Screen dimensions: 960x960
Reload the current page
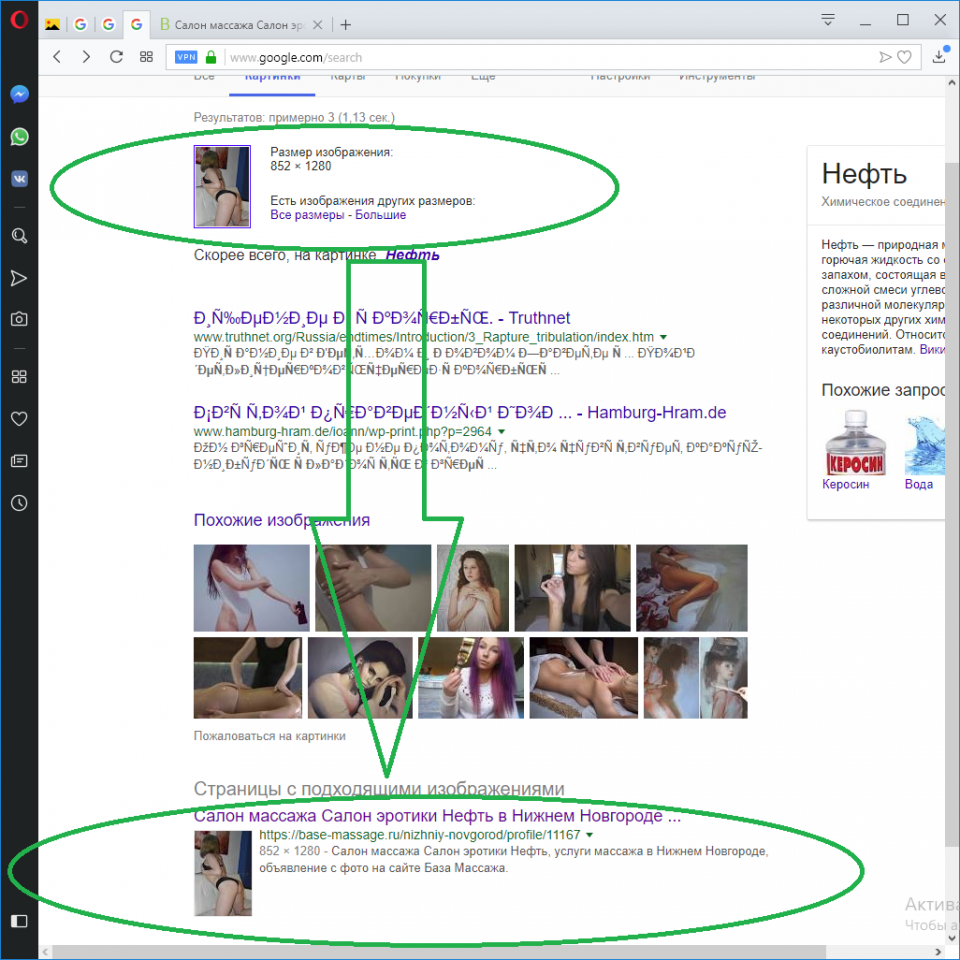[x=116, y=57]
